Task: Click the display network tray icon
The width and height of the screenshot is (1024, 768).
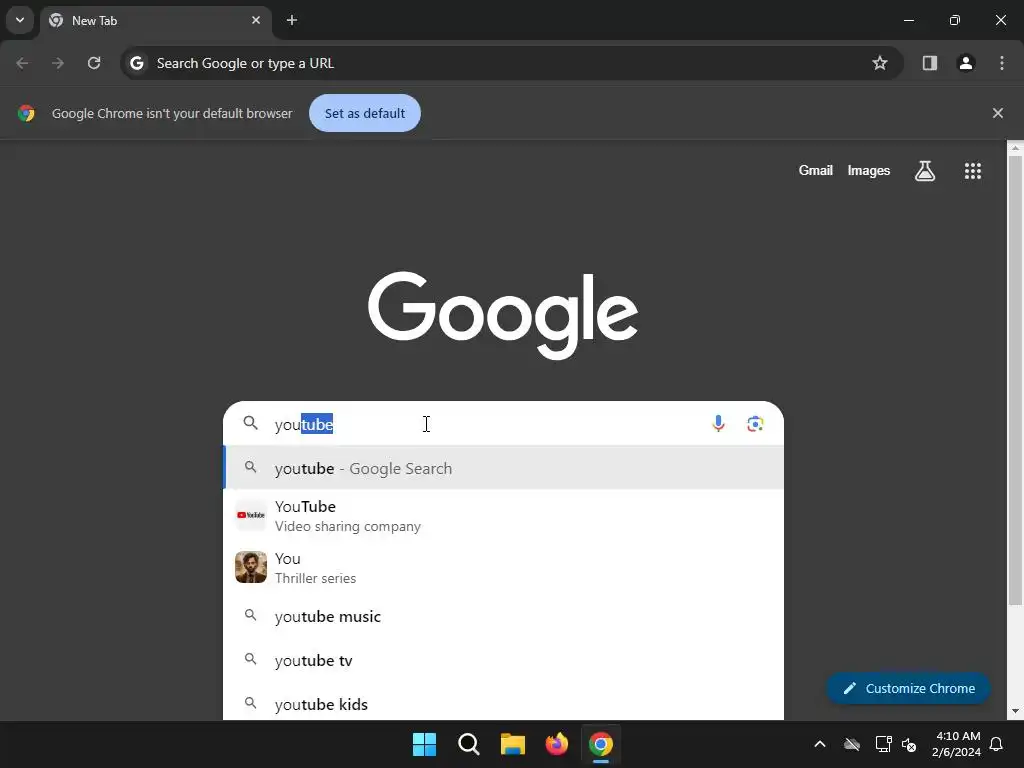Action: click(x=883, y=744)
